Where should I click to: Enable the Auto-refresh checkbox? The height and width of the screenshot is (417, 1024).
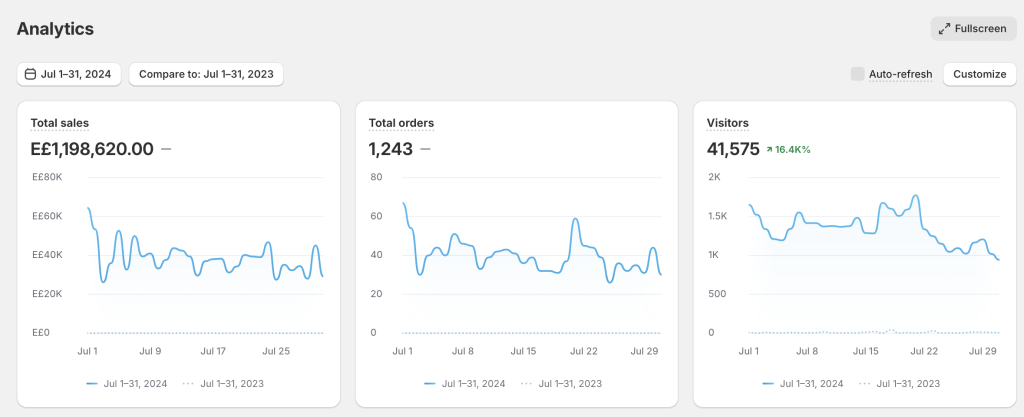click(x=857, y=74)
